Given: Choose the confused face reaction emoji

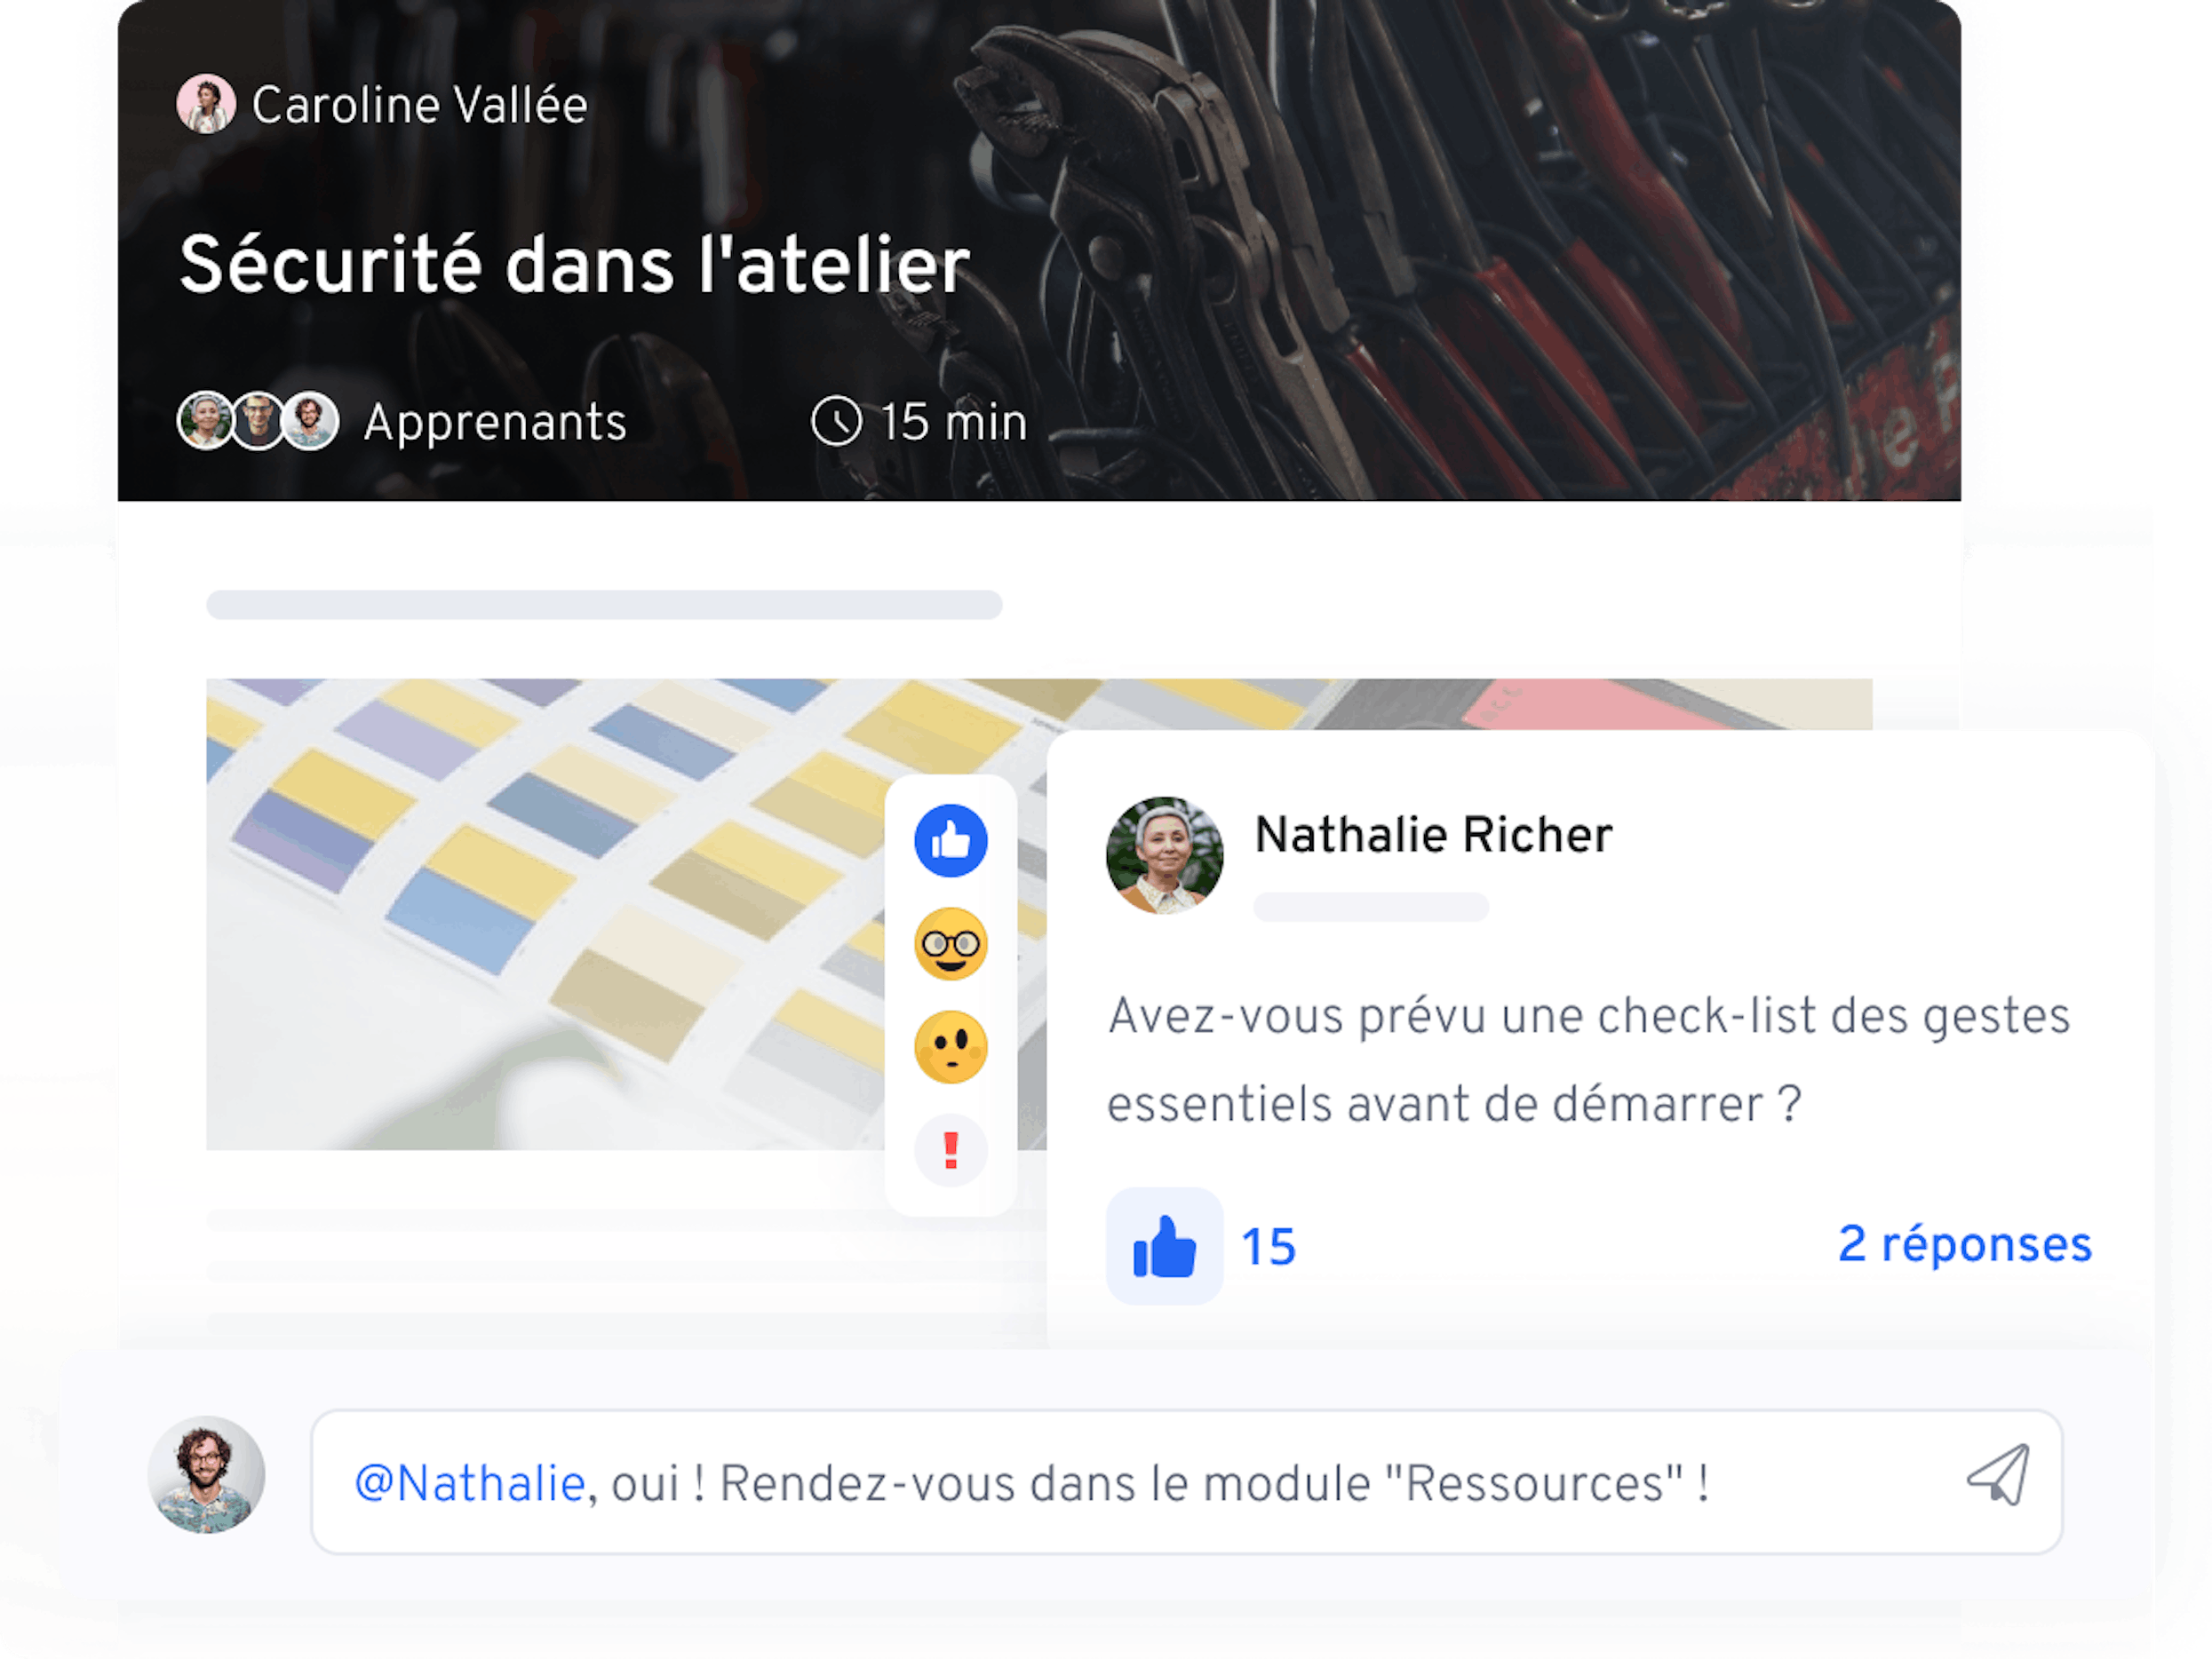Looking at the screenshot, I should coord(950,1047).
